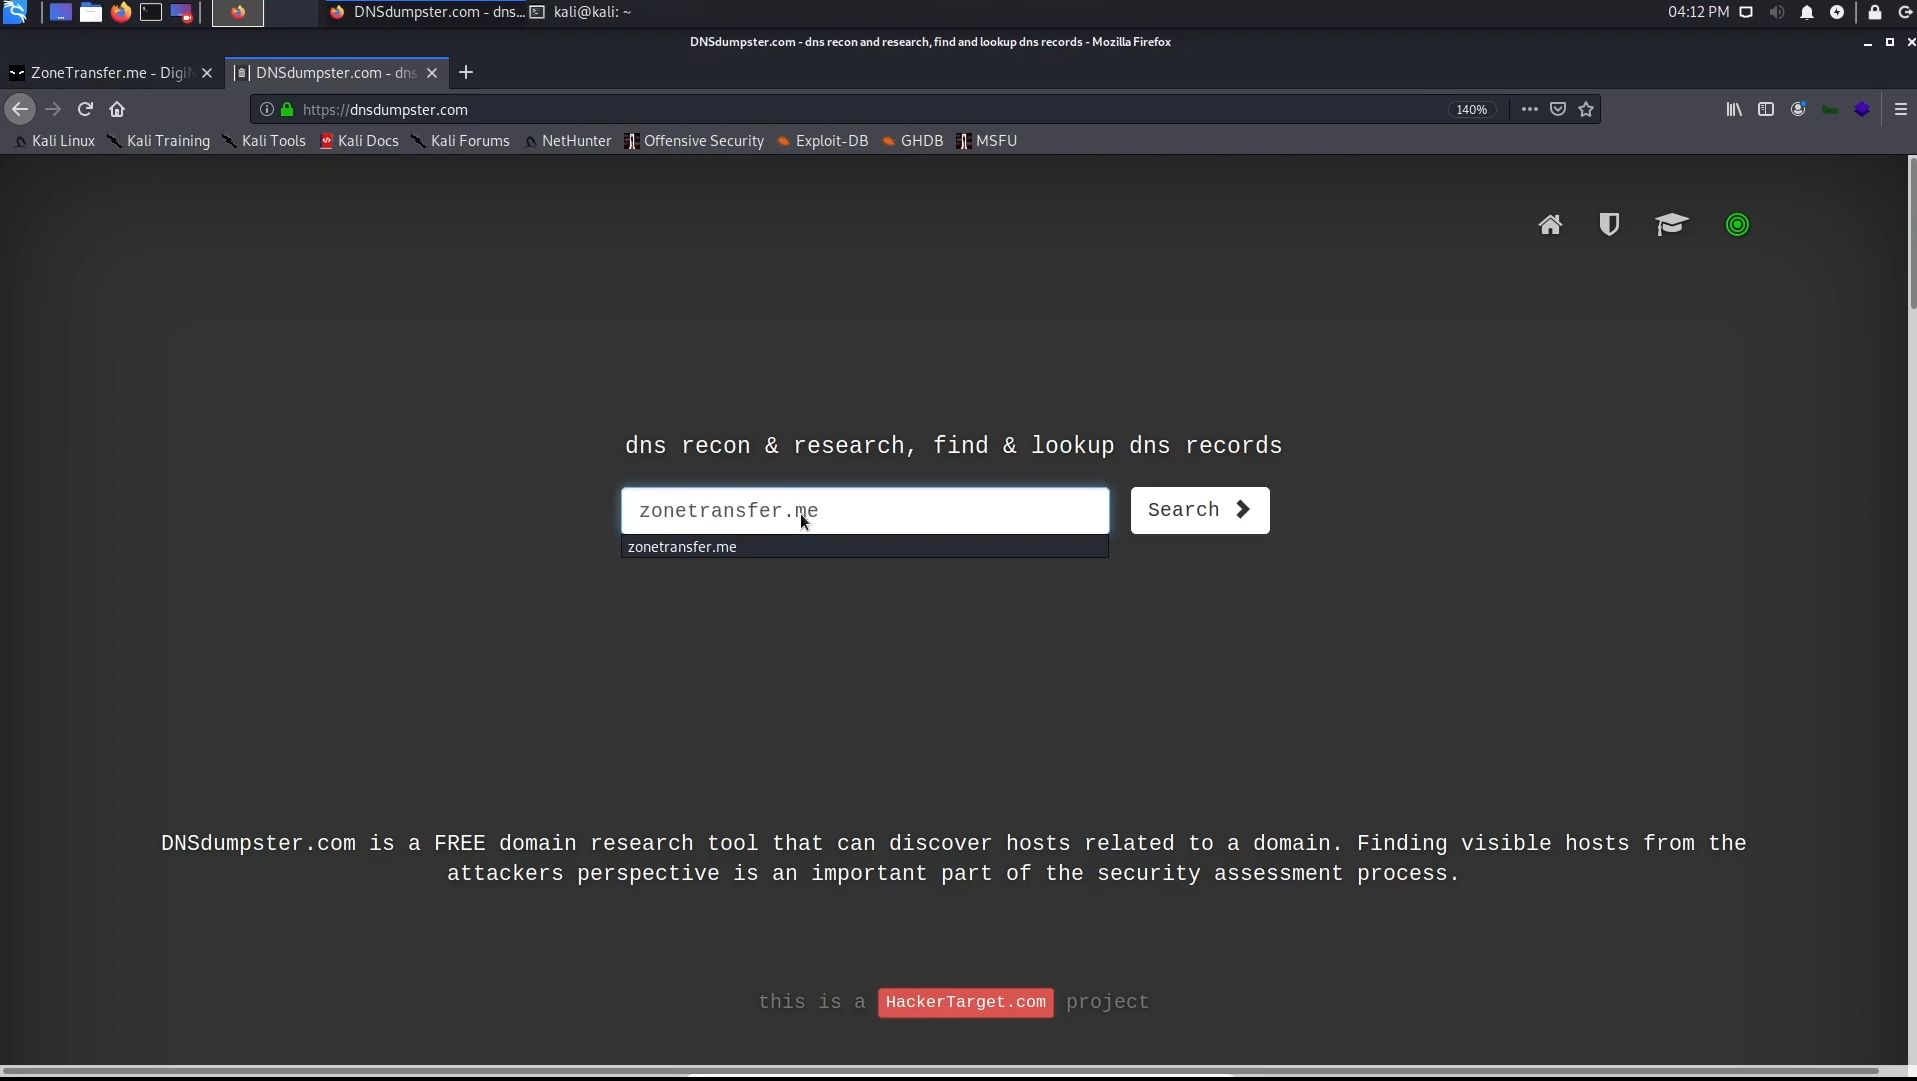
Task: Open page actions three-dot menu
Action: click(x=1529, y=109)
